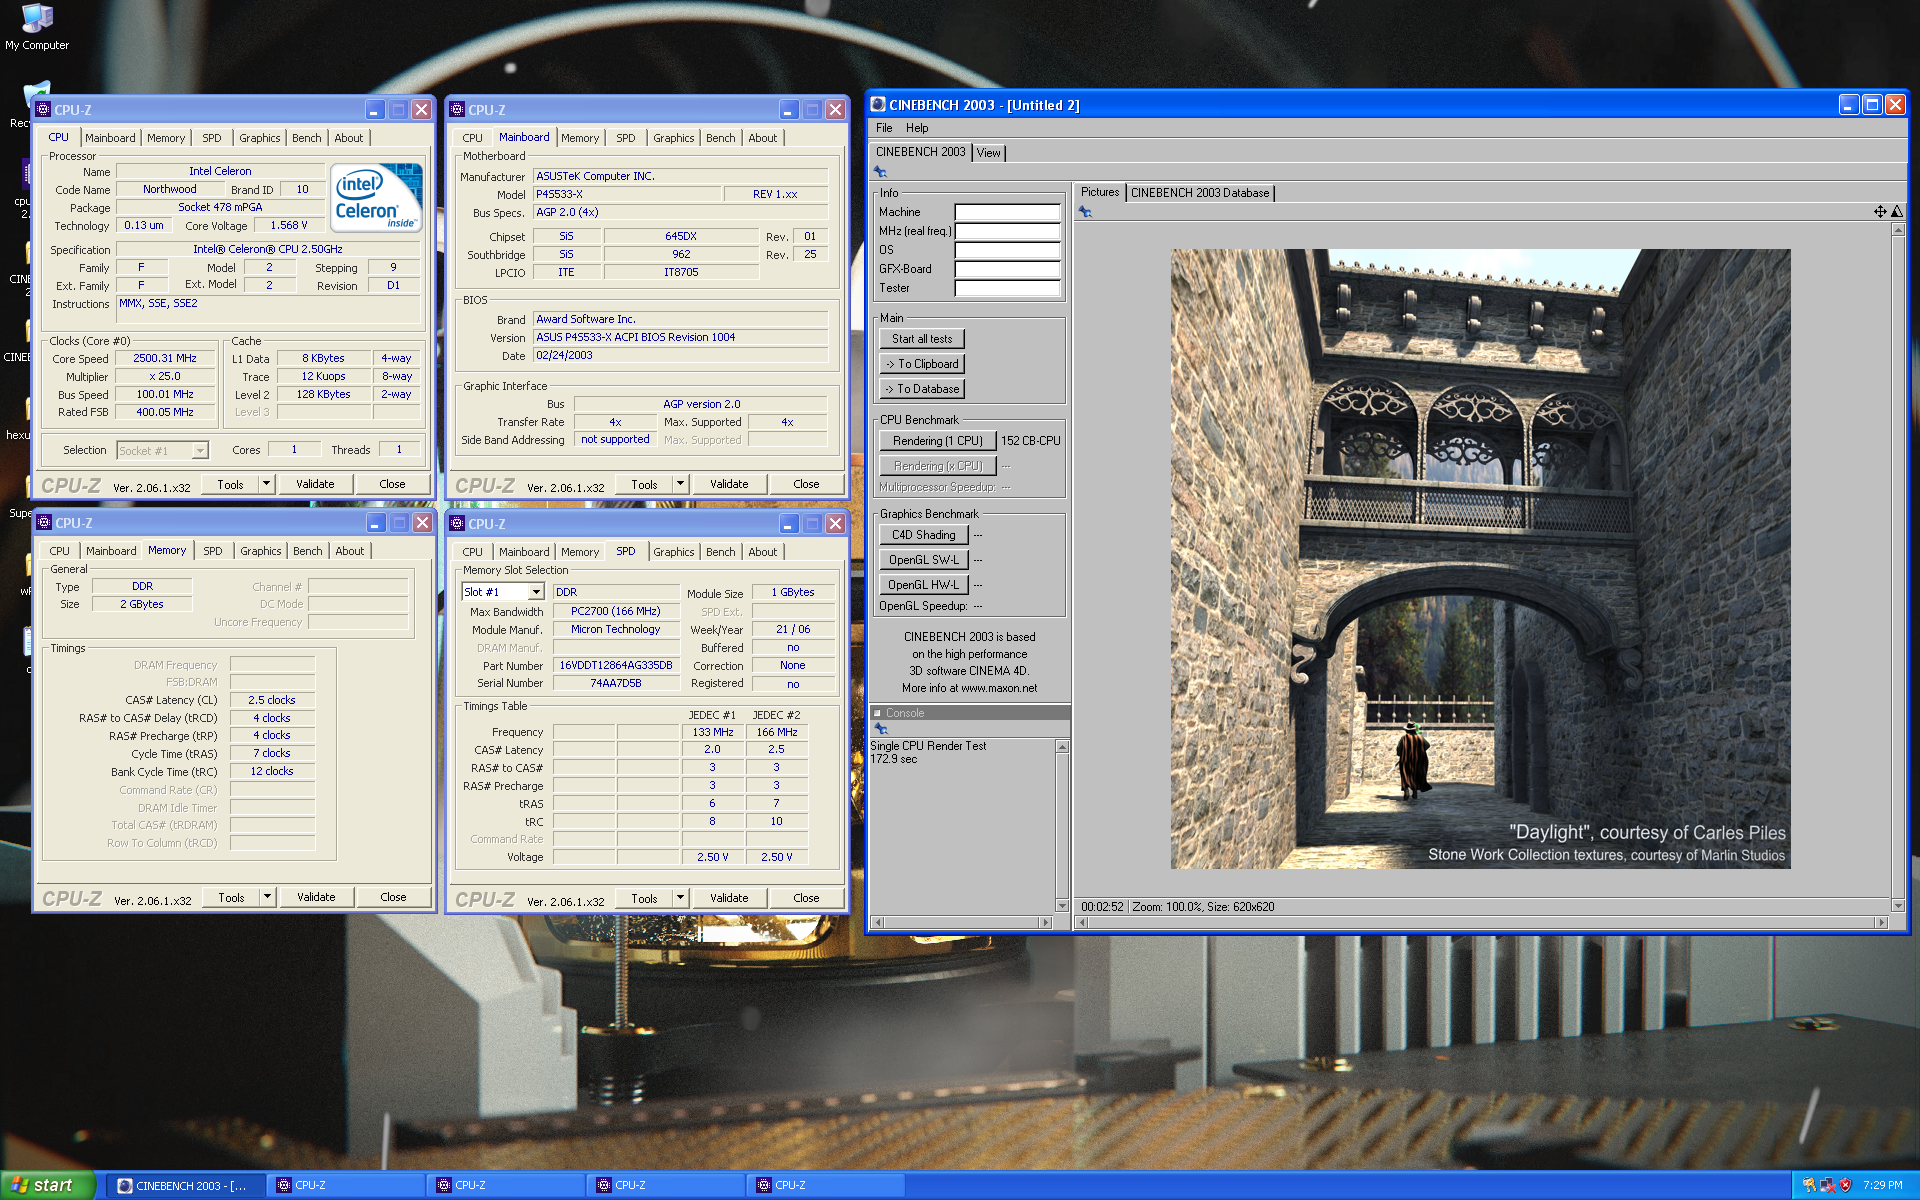The image size is (1920, 1200).
Task: Click the 16VDDT12864AG335DB part number
Action: point(615,665)
